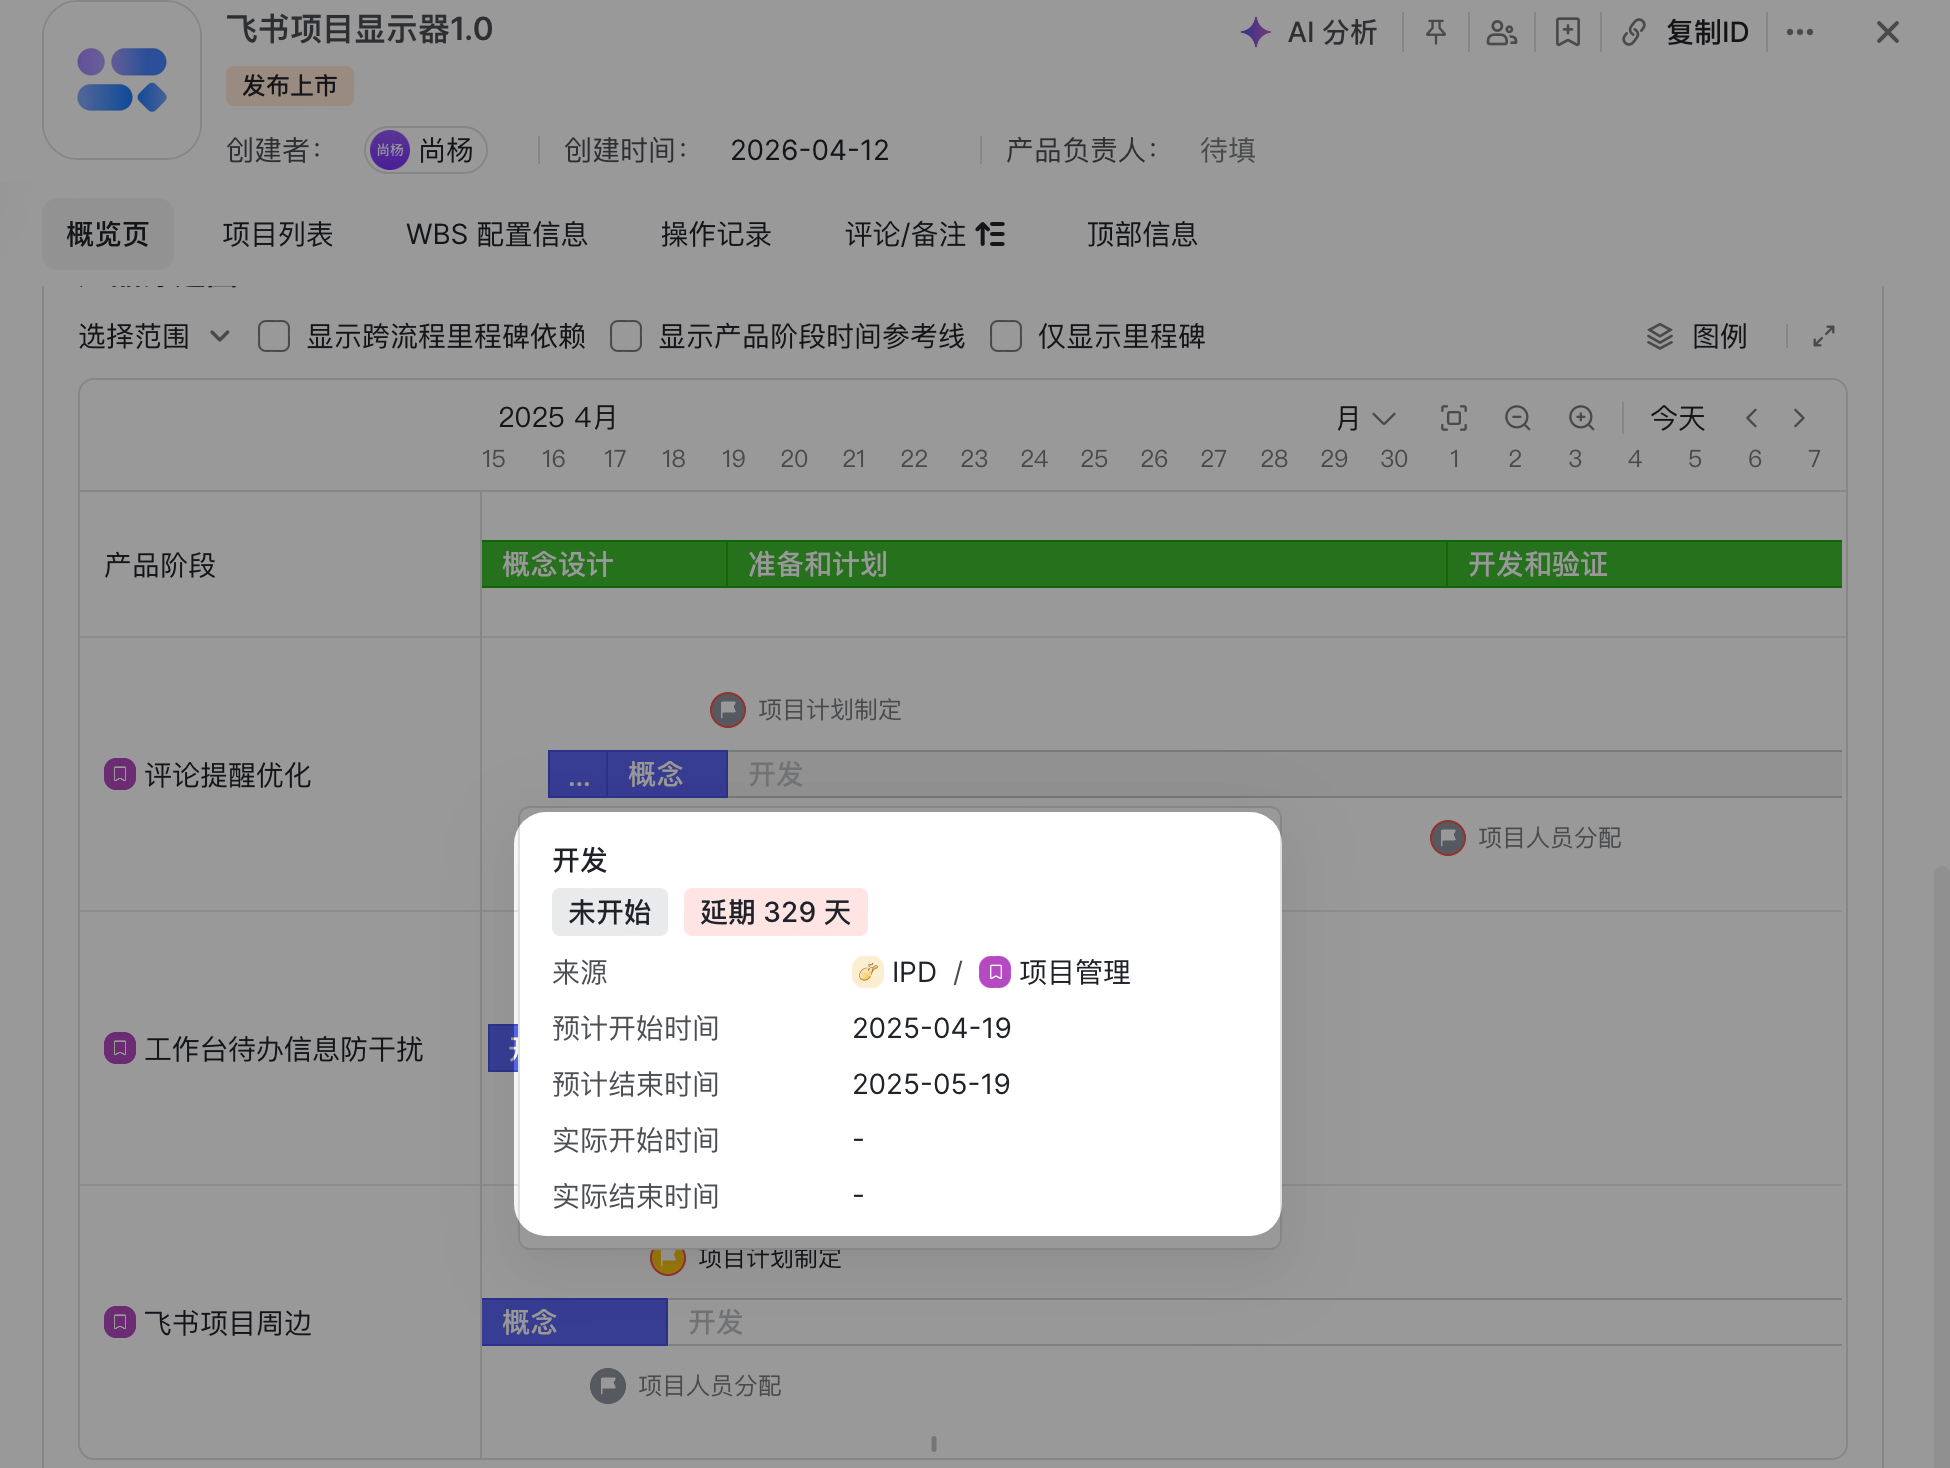Open creator 尚杨 profile chip
The width and height of the screenshot is (1950, 1468).
click(426, 150)
